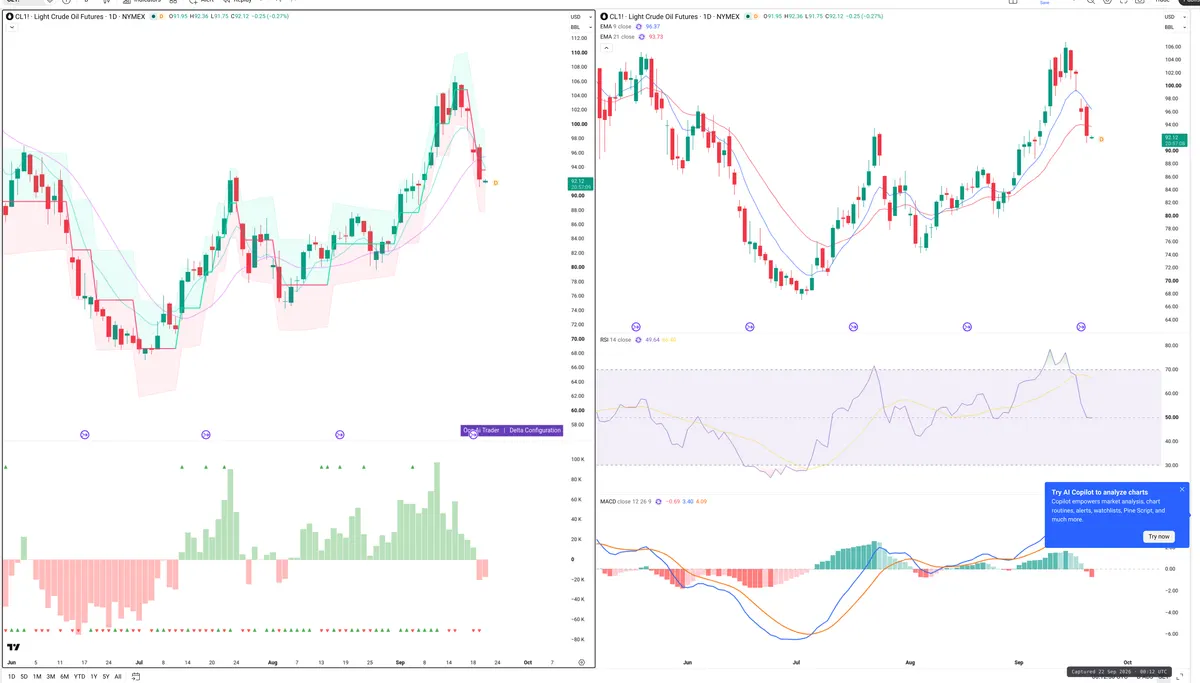Image resolution: width=1200 pixels, height=683 pixels.
Task: Click the left chart event marker near August 19
Action: pos(340,434)
